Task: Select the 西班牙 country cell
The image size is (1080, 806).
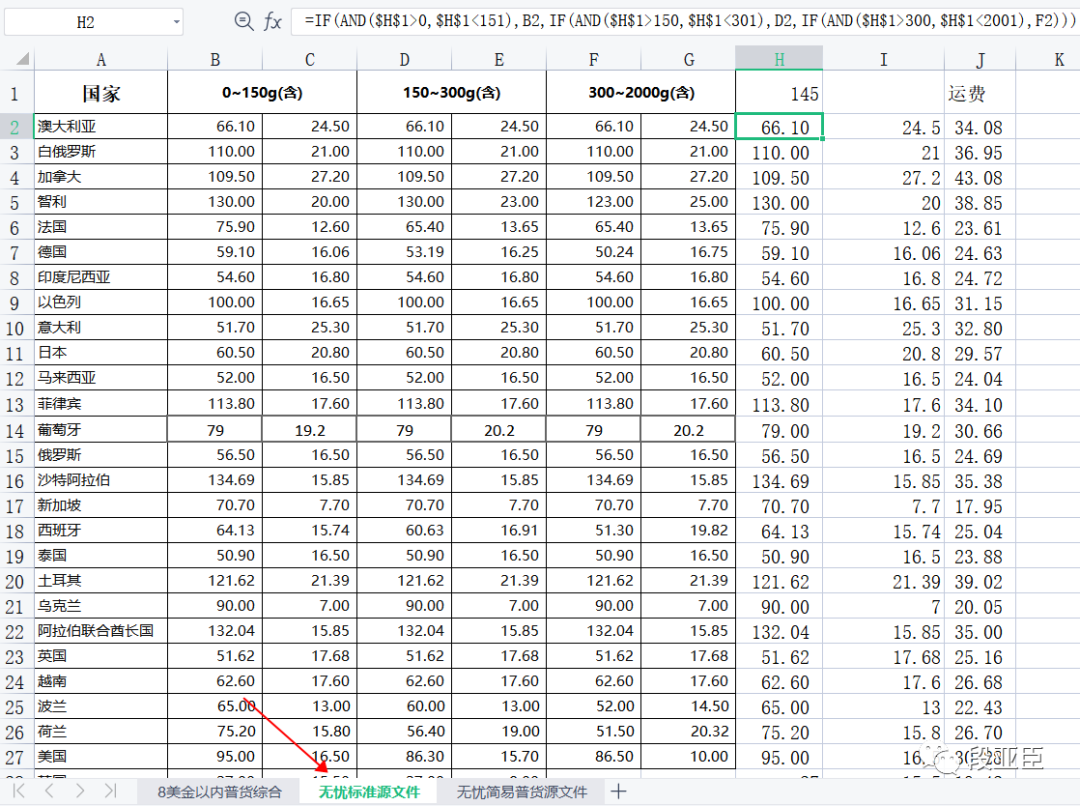Action: tap(101, 530)
